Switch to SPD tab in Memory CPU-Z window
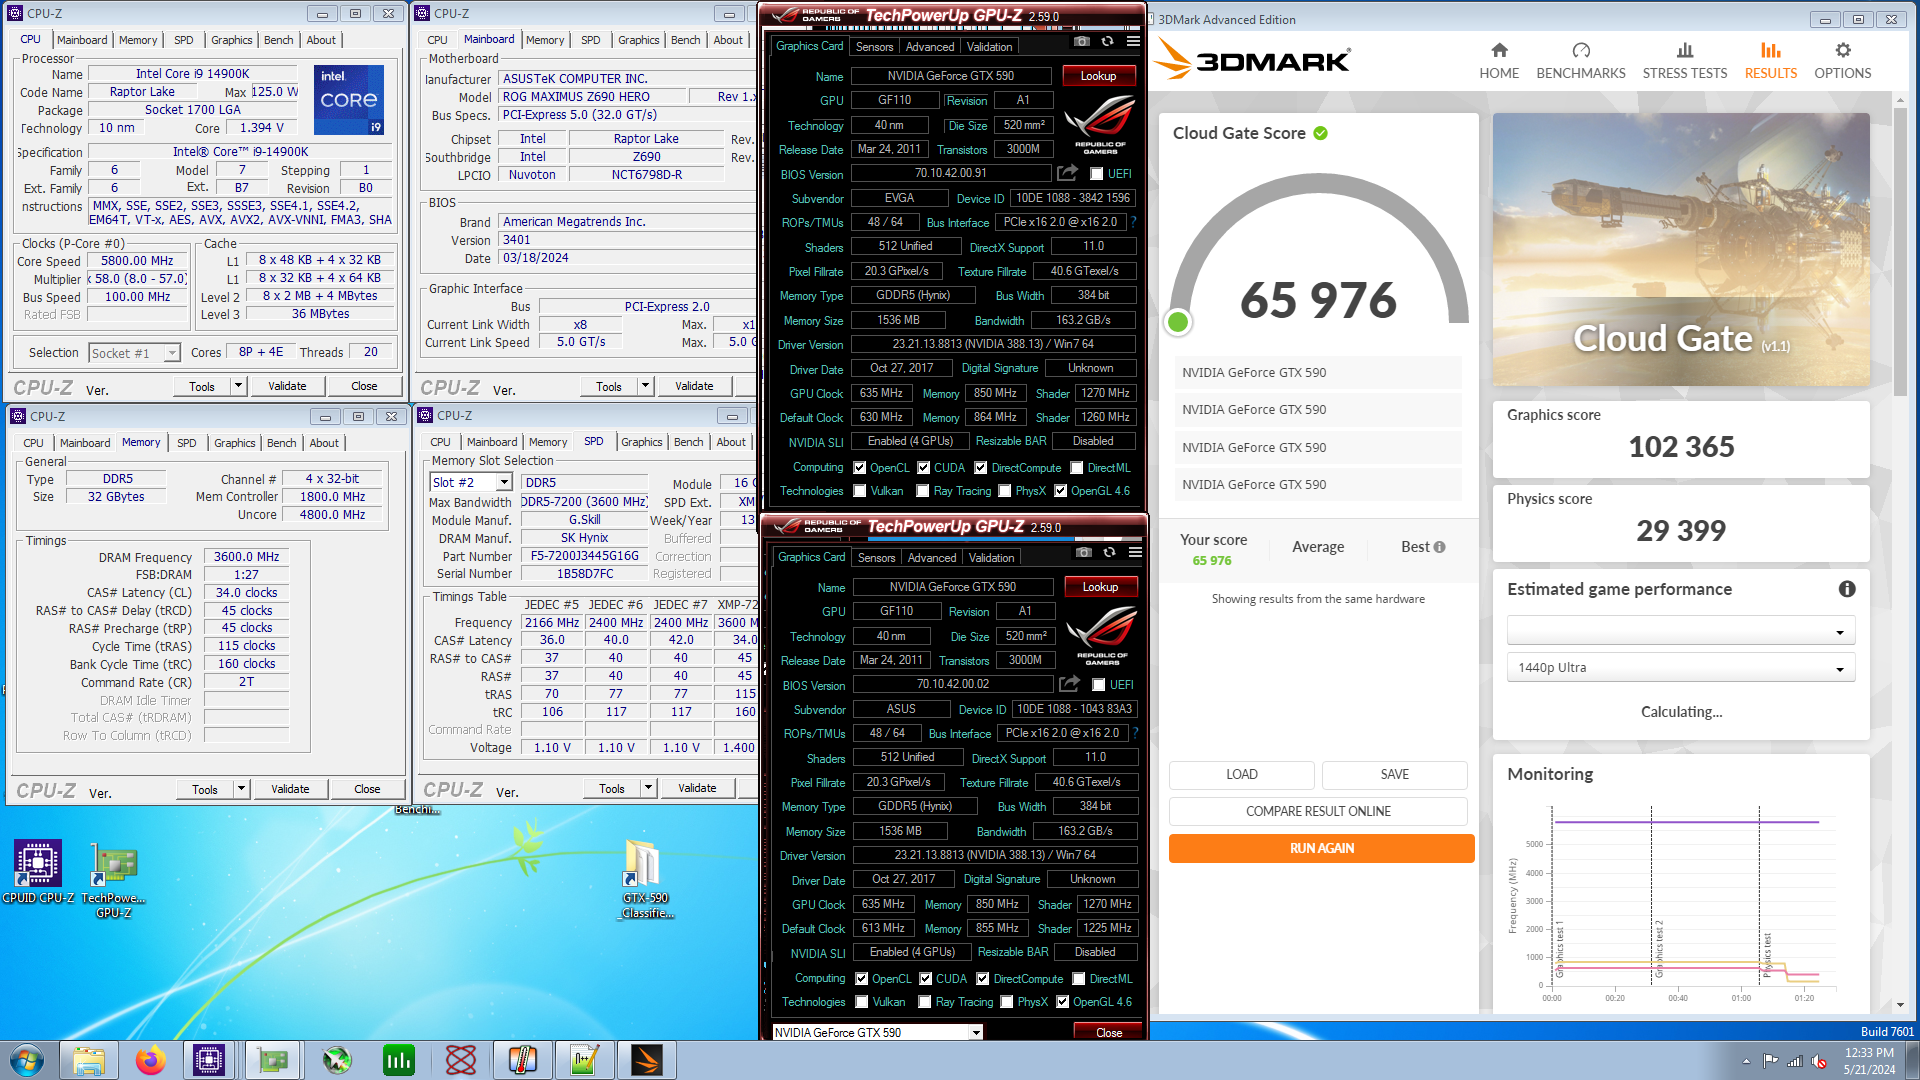The height and width of the screenshot is (1080, 1920). tap(186, 443)
